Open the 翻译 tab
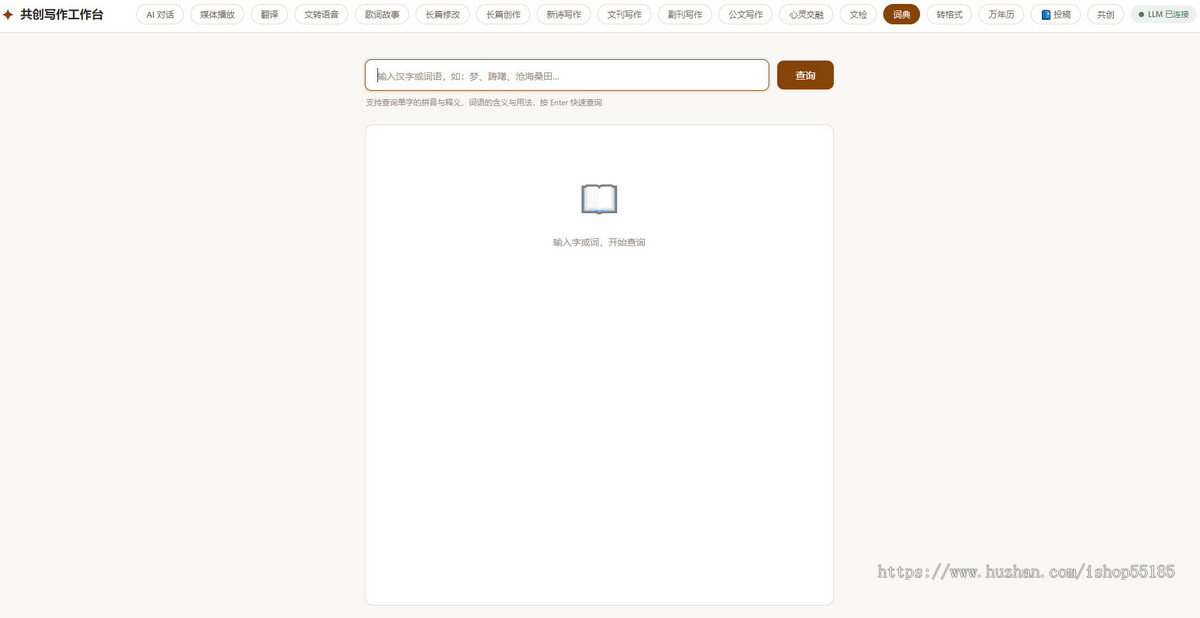This screenshot has width=1200, height=618. 270,15
